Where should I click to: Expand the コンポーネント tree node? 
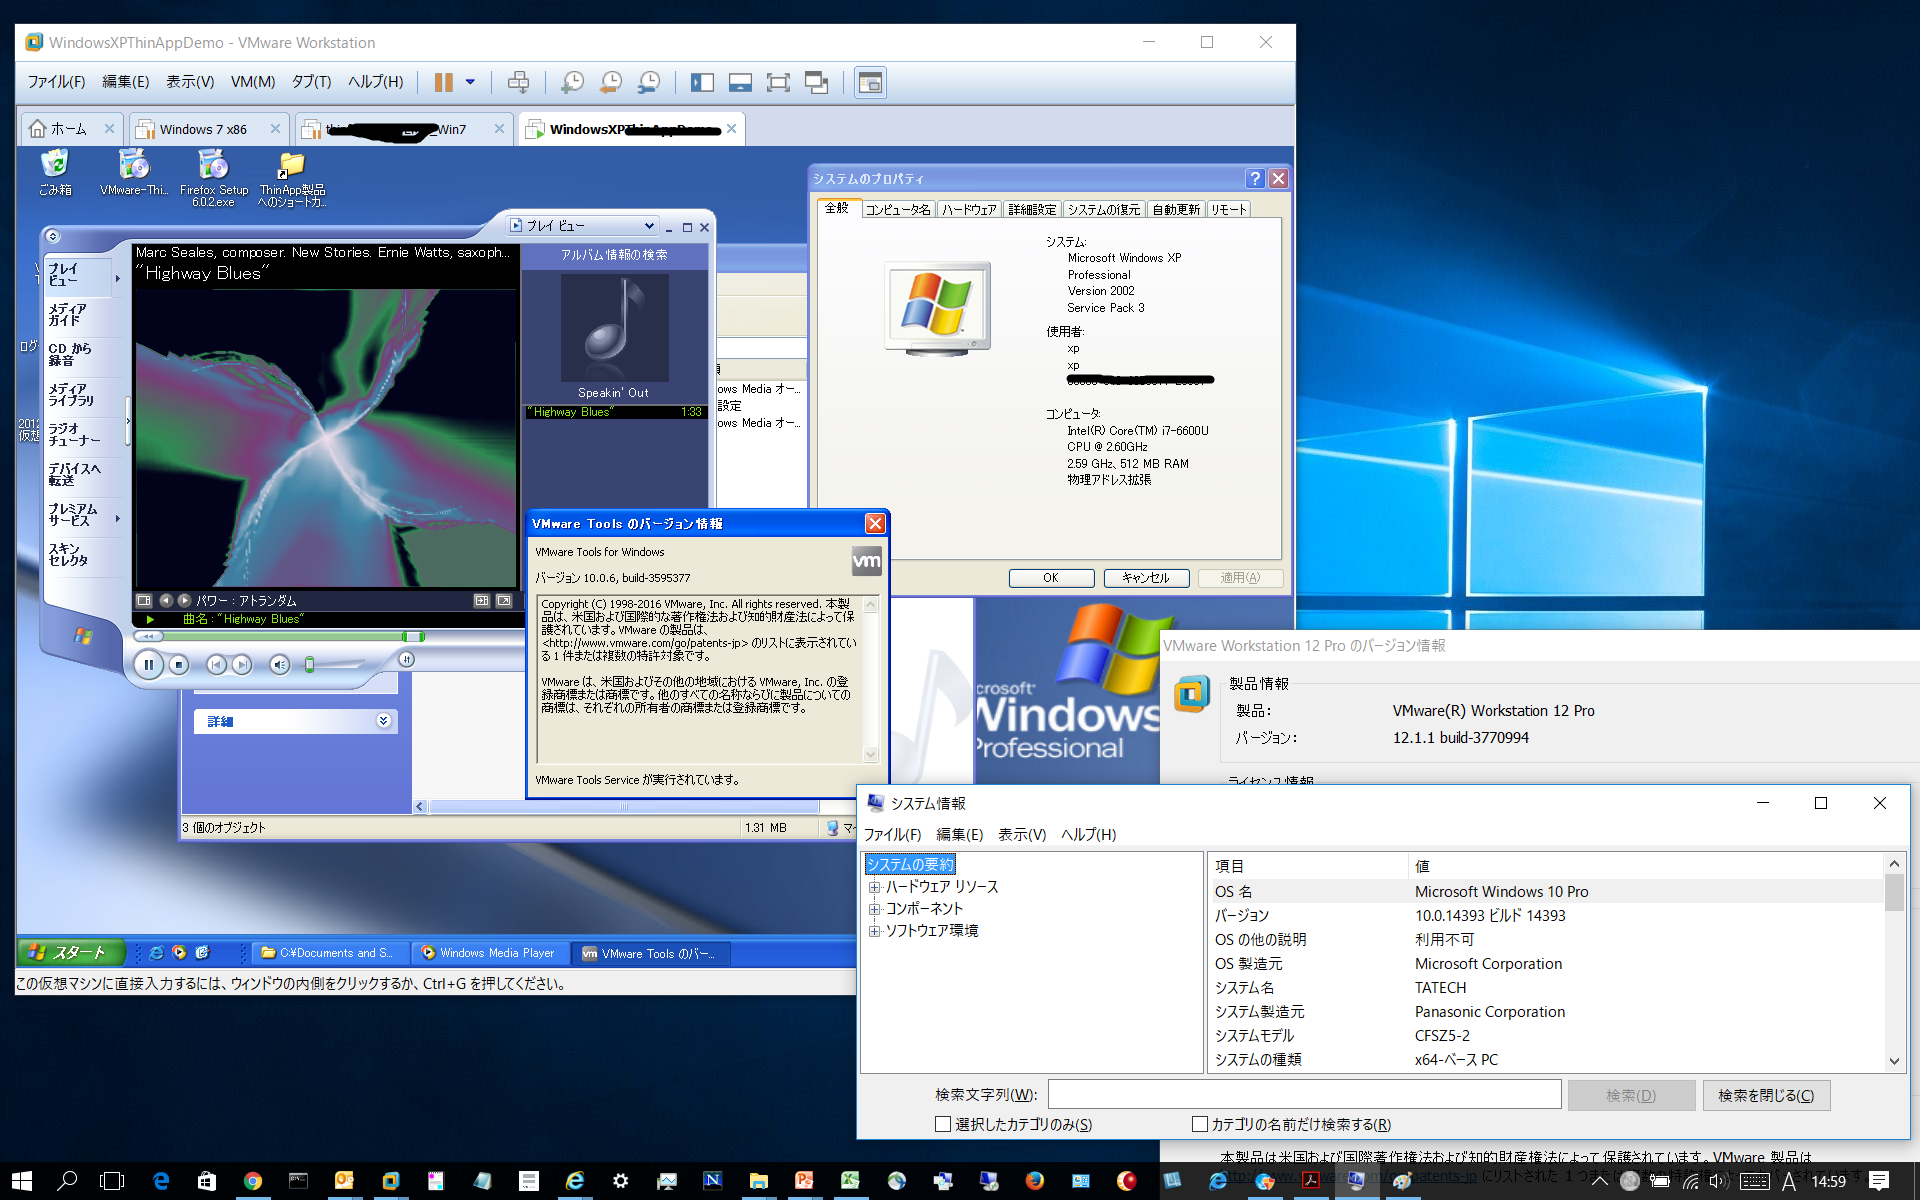(874, 909)
